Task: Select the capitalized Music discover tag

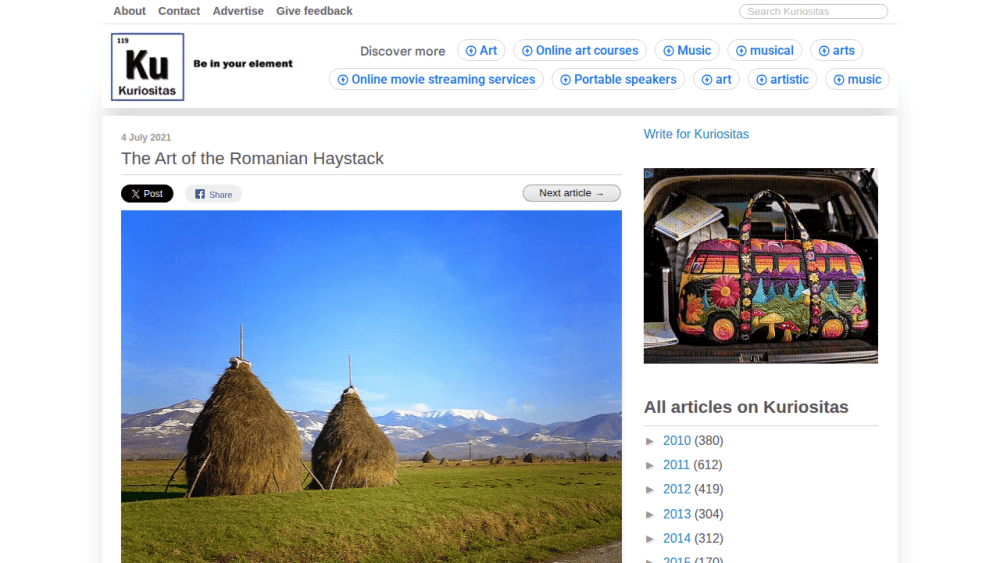Action: tap(687, 50)
